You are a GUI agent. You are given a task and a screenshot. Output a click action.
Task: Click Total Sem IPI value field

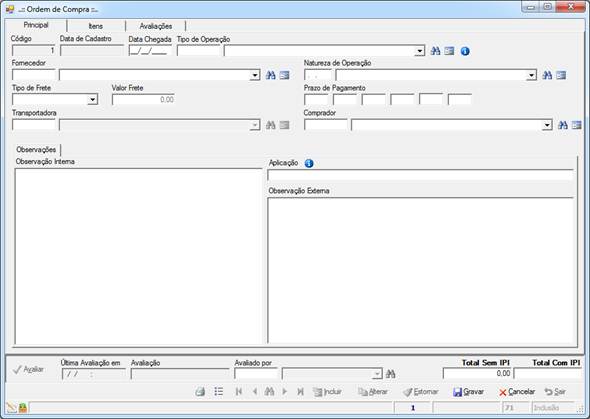pos(477,373)
